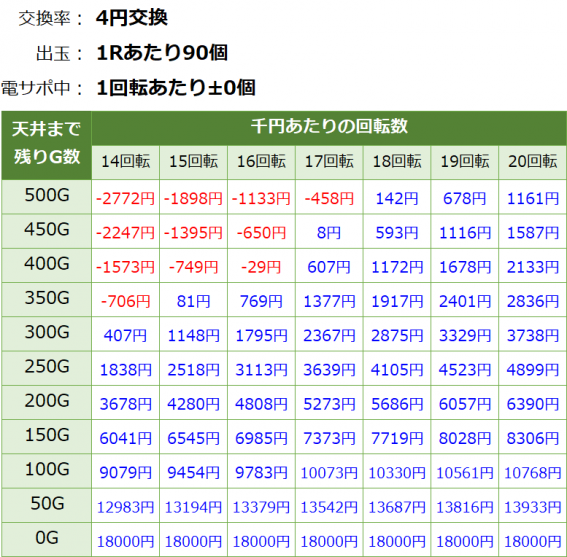
Task: Click the 50G row label
Action: point(46,505)
